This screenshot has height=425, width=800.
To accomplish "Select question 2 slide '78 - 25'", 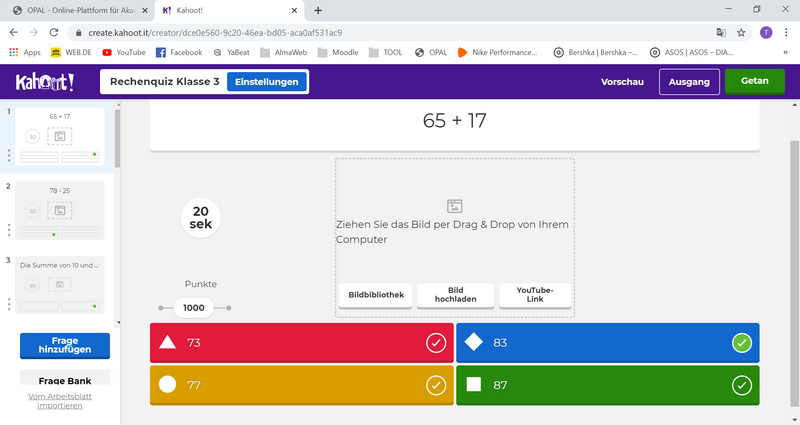I will tap(60, 210).
